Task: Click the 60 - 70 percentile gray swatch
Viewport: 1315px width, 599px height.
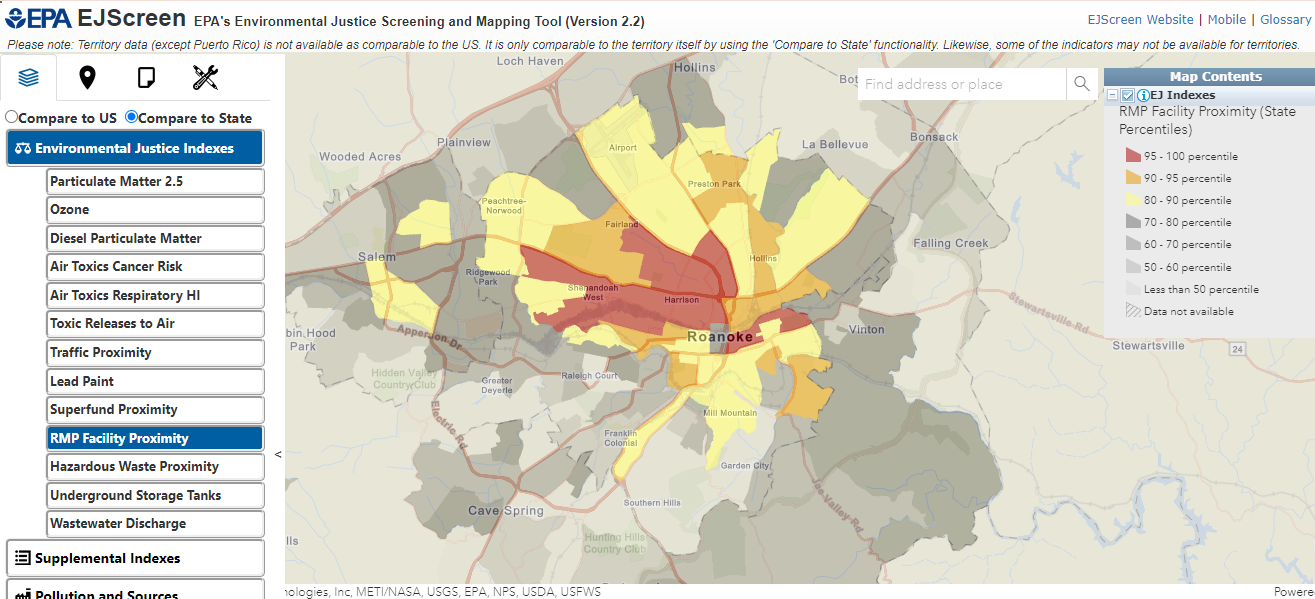Action: 1133,244
